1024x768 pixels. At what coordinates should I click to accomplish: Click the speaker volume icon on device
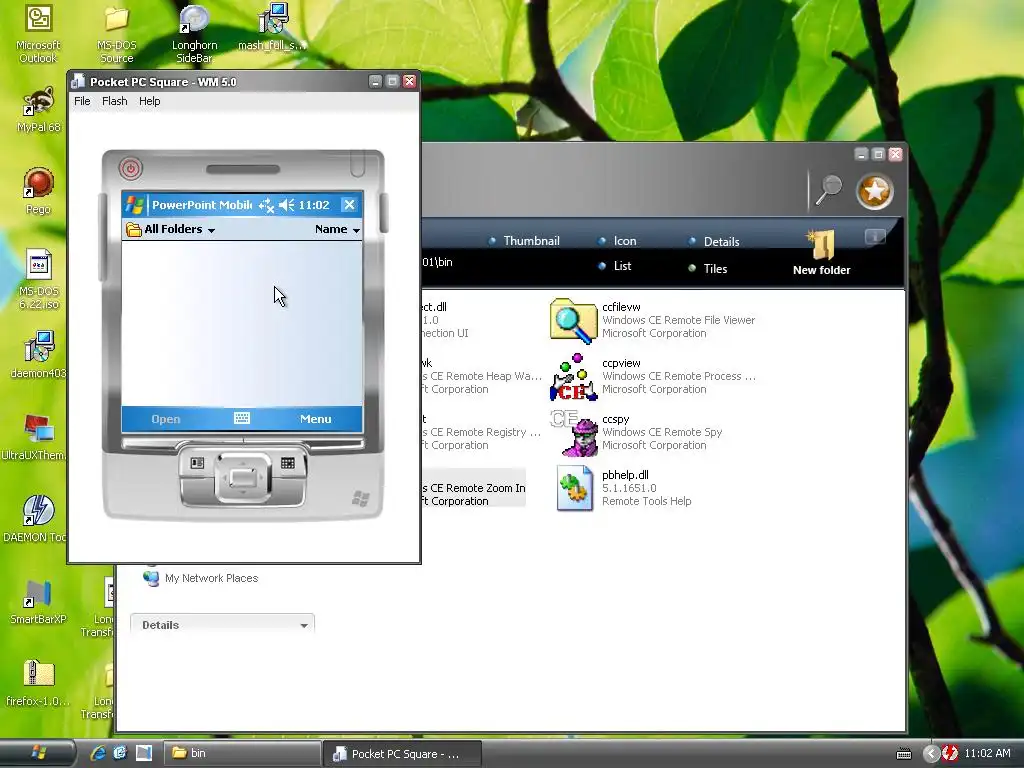coord(287,205)
